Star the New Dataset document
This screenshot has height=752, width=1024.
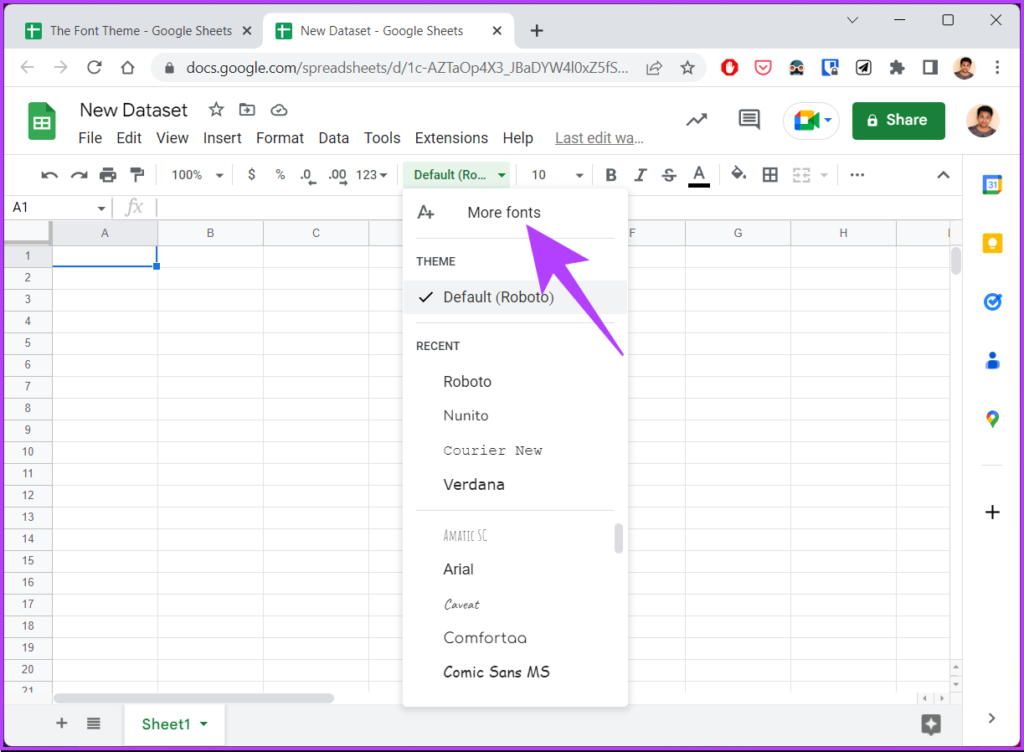pyautogui.click(x=216, y=110)
